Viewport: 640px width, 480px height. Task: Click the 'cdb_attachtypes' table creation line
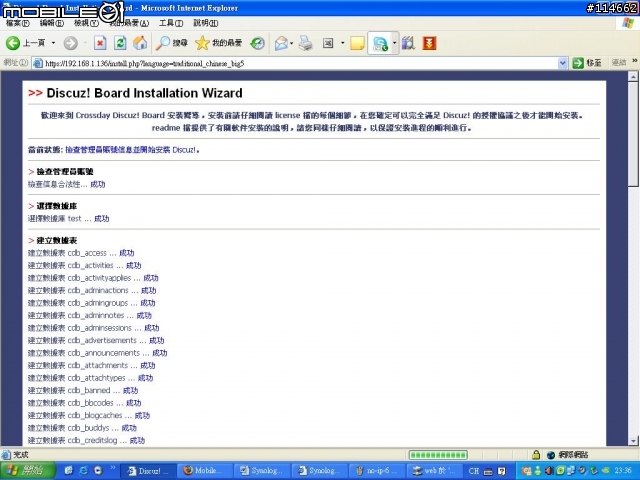point(91,378)
